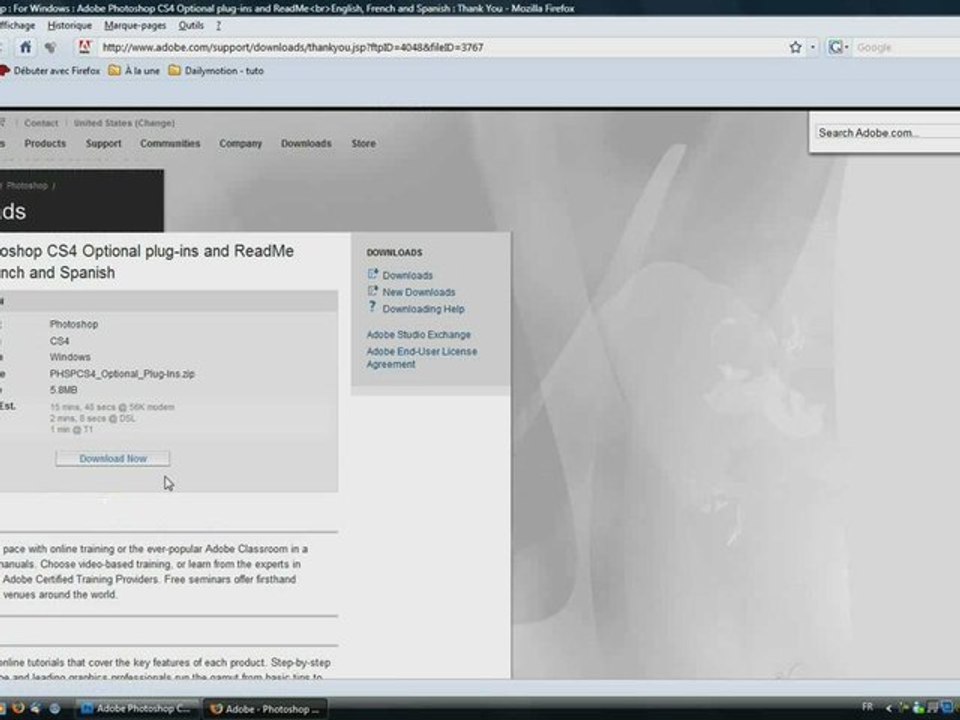The image size is (960, 720).
Task: Click the icon beside New Downloads link
Action: click(372, 291)
